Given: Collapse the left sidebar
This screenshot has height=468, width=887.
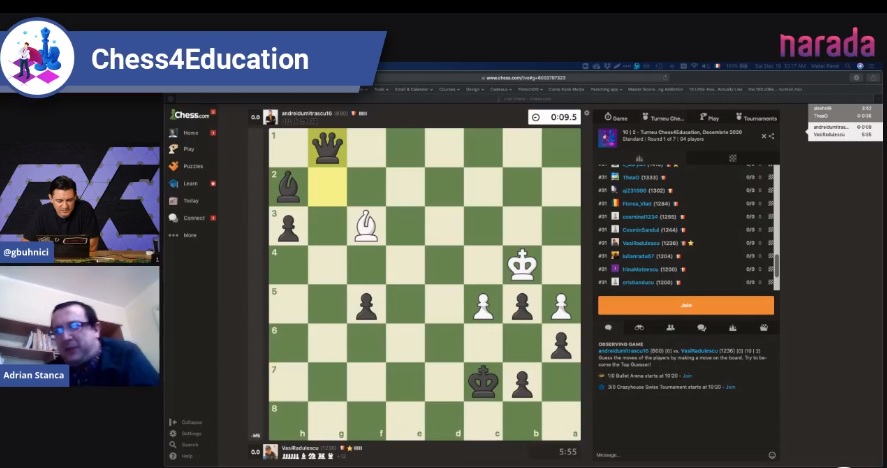Looking at the screenshot, I should point(188,422).
